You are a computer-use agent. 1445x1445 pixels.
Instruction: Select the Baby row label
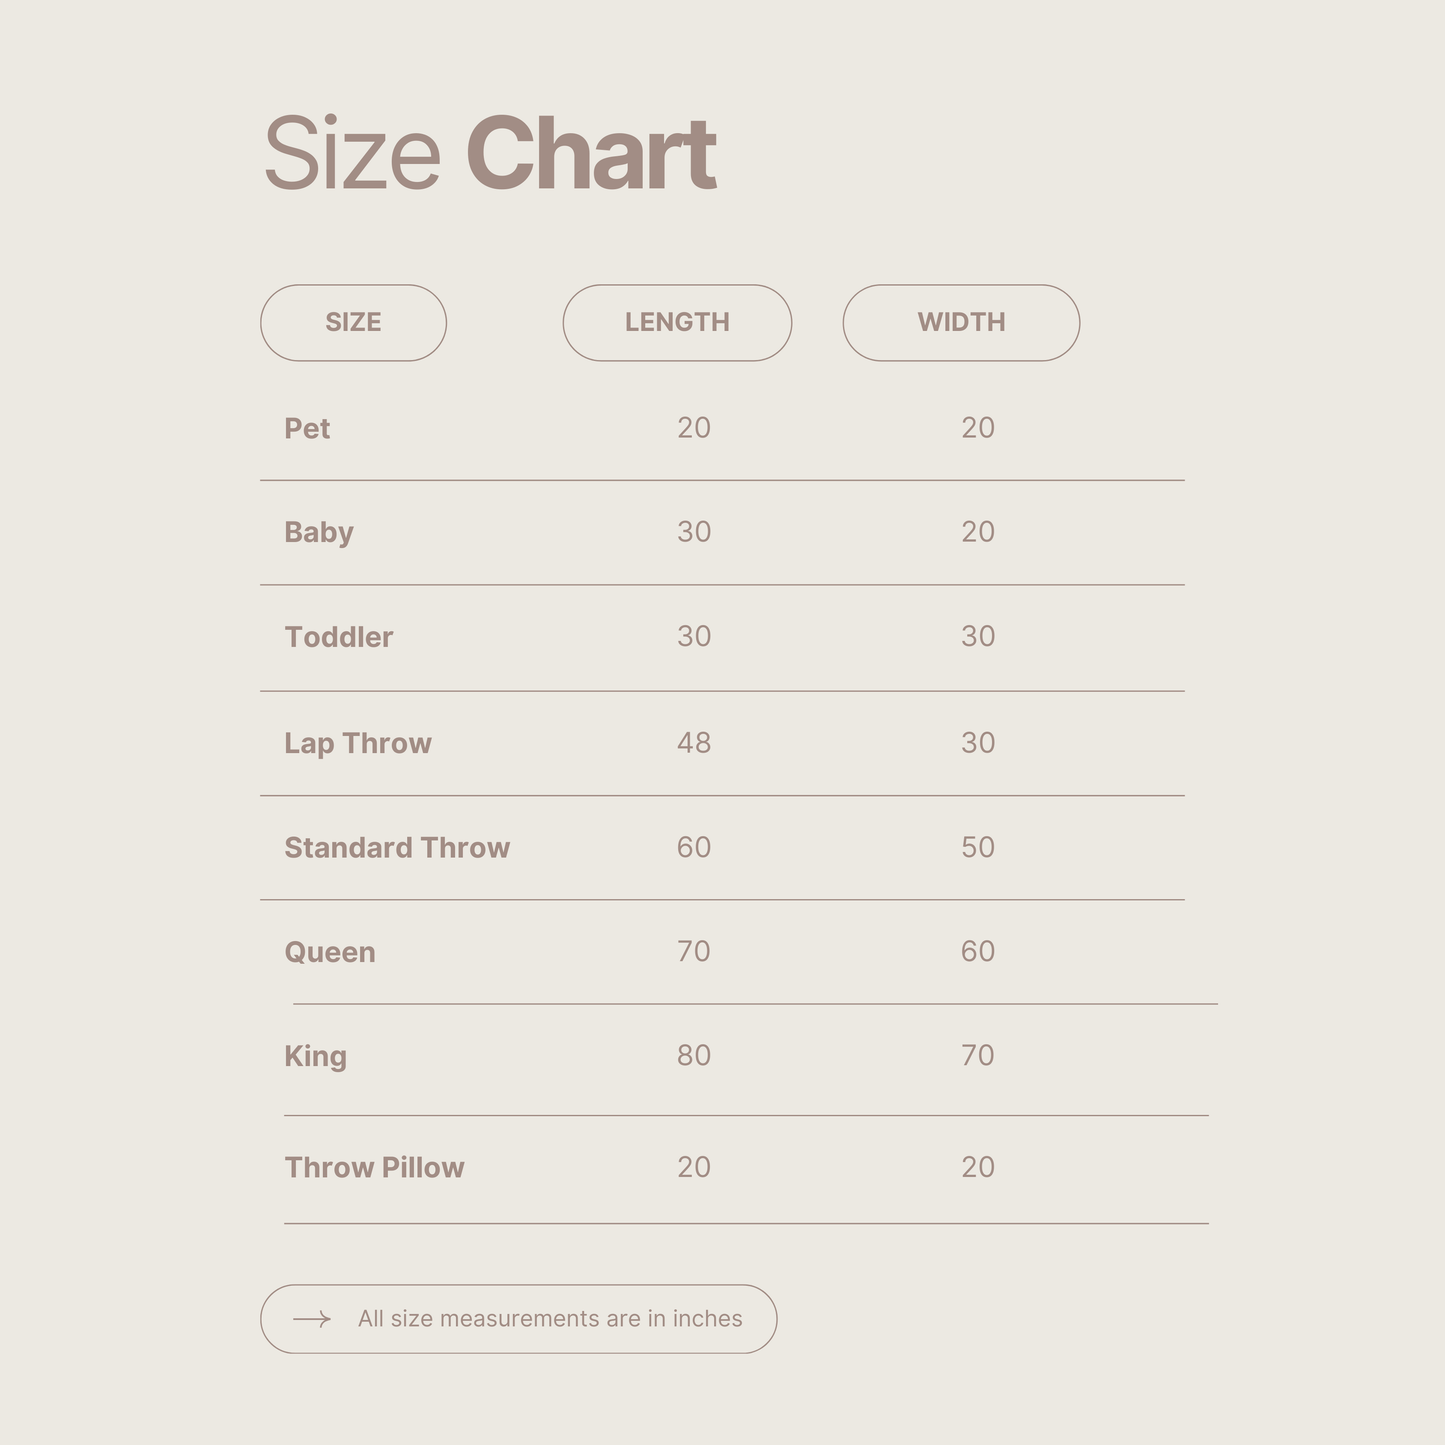pos(319,532)
